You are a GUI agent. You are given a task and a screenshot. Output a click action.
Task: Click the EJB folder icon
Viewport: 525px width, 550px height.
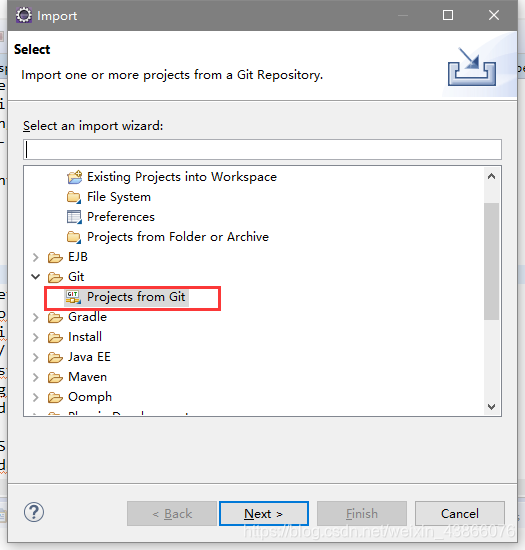coord(55,257)
